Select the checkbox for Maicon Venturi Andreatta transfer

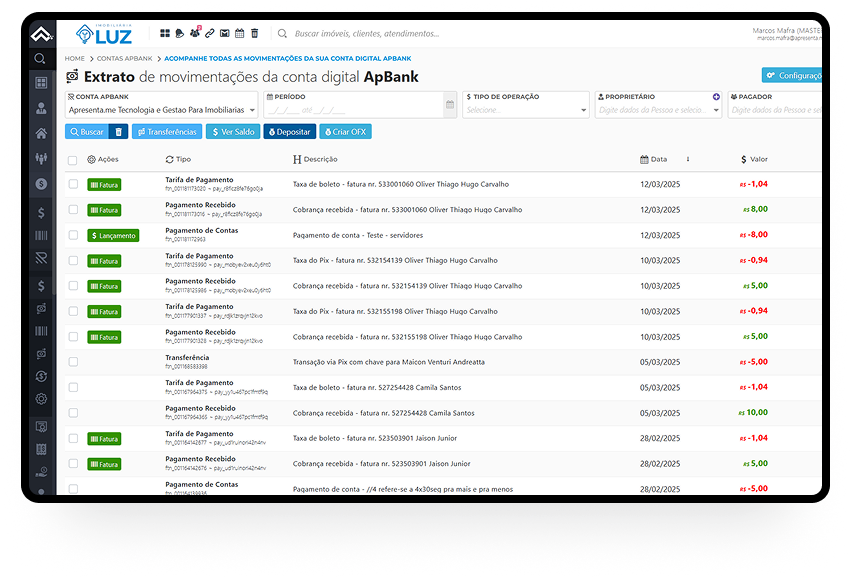(73, 362)
